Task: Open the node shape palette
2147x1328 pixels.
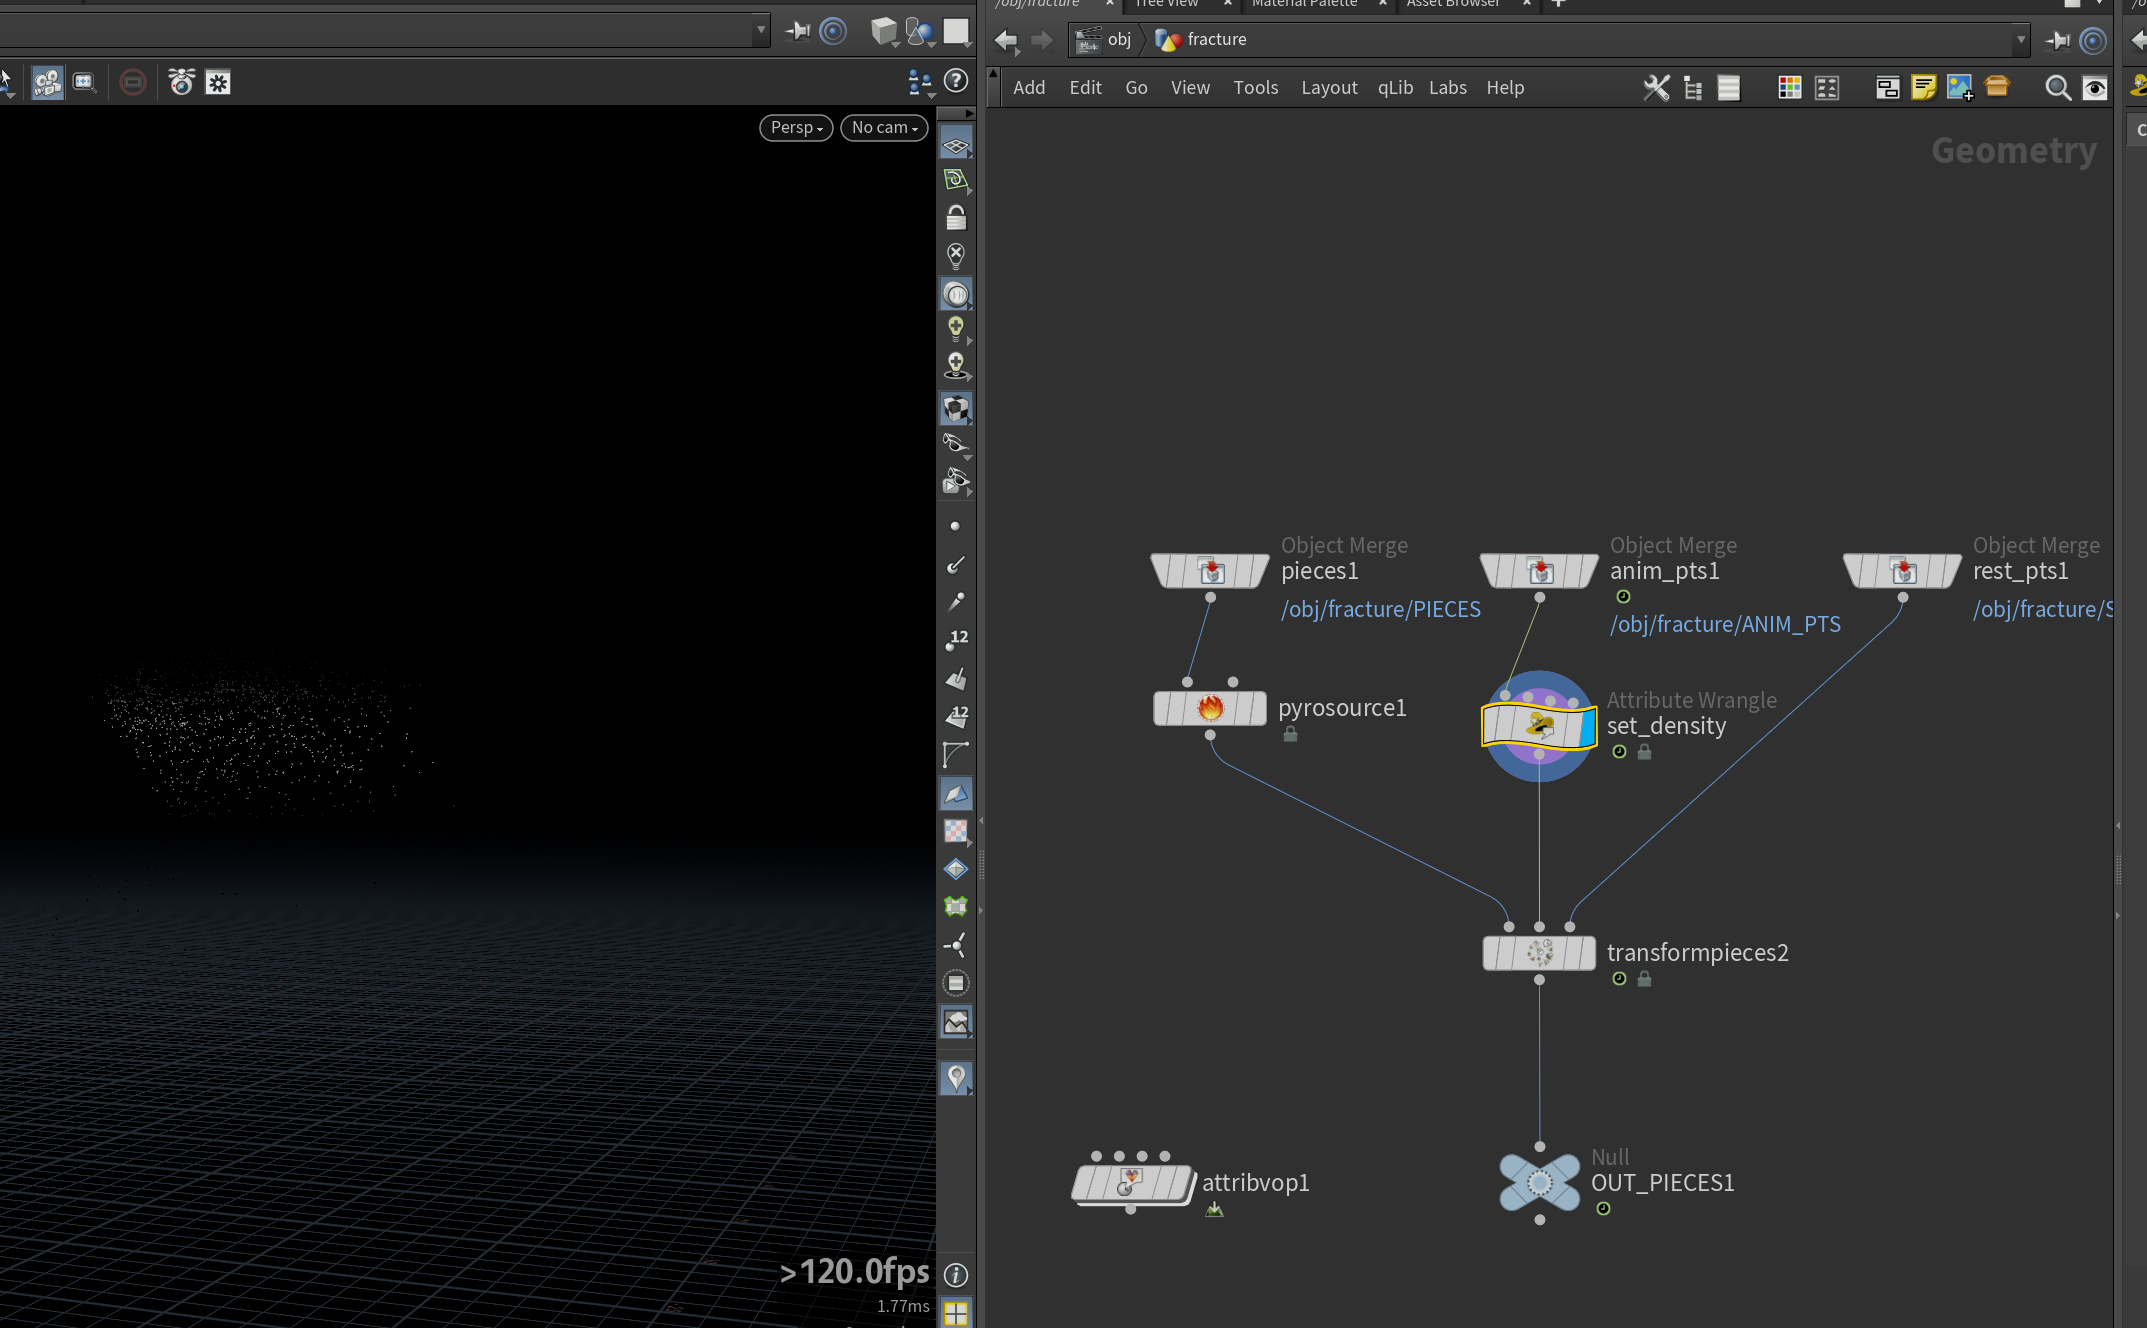Action: pos(1827,88)
